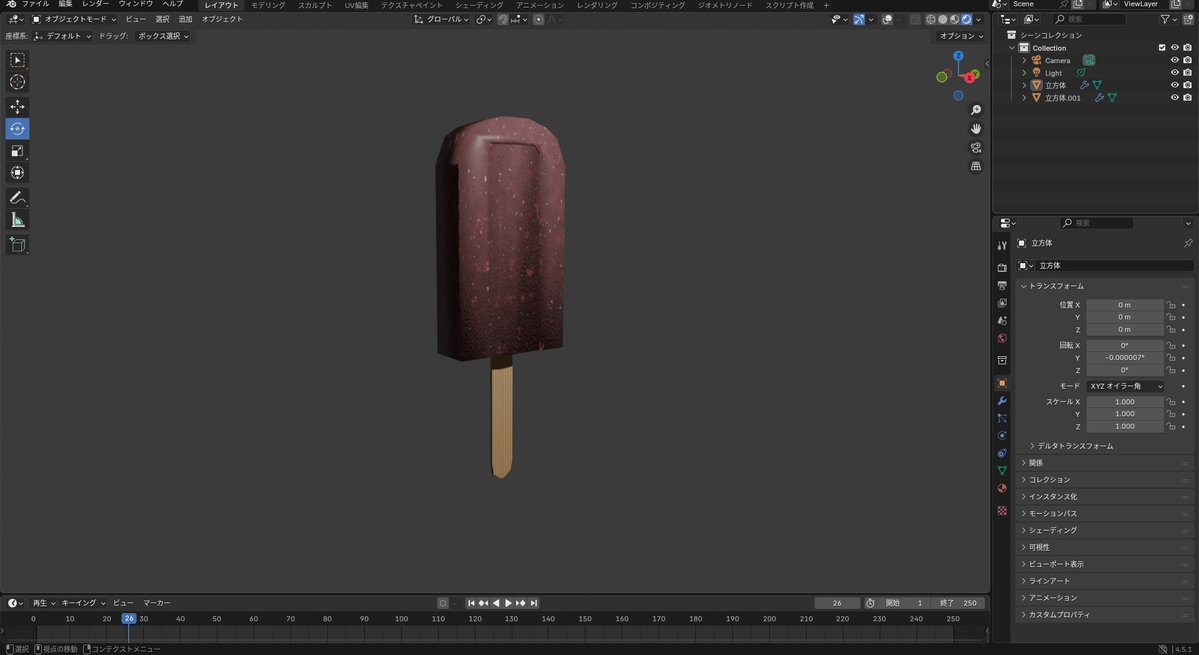Open the Tool properties tab
The width and height of the screenshot is (1199, 655).
coord(1002,245)
